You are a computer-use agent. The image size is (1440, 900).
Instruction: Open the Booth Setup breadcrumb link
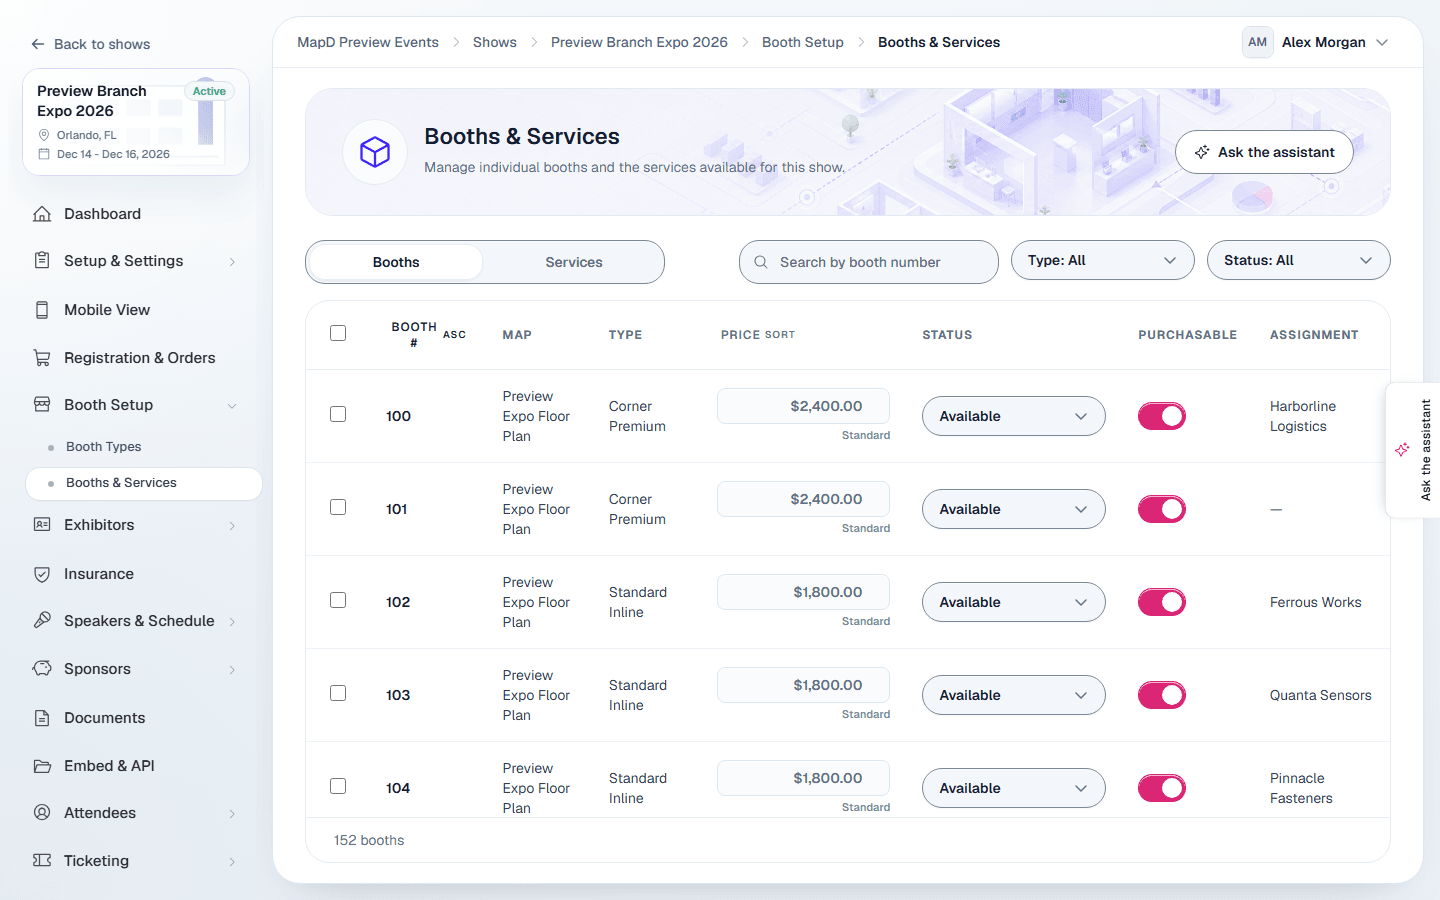click(803, 42)
